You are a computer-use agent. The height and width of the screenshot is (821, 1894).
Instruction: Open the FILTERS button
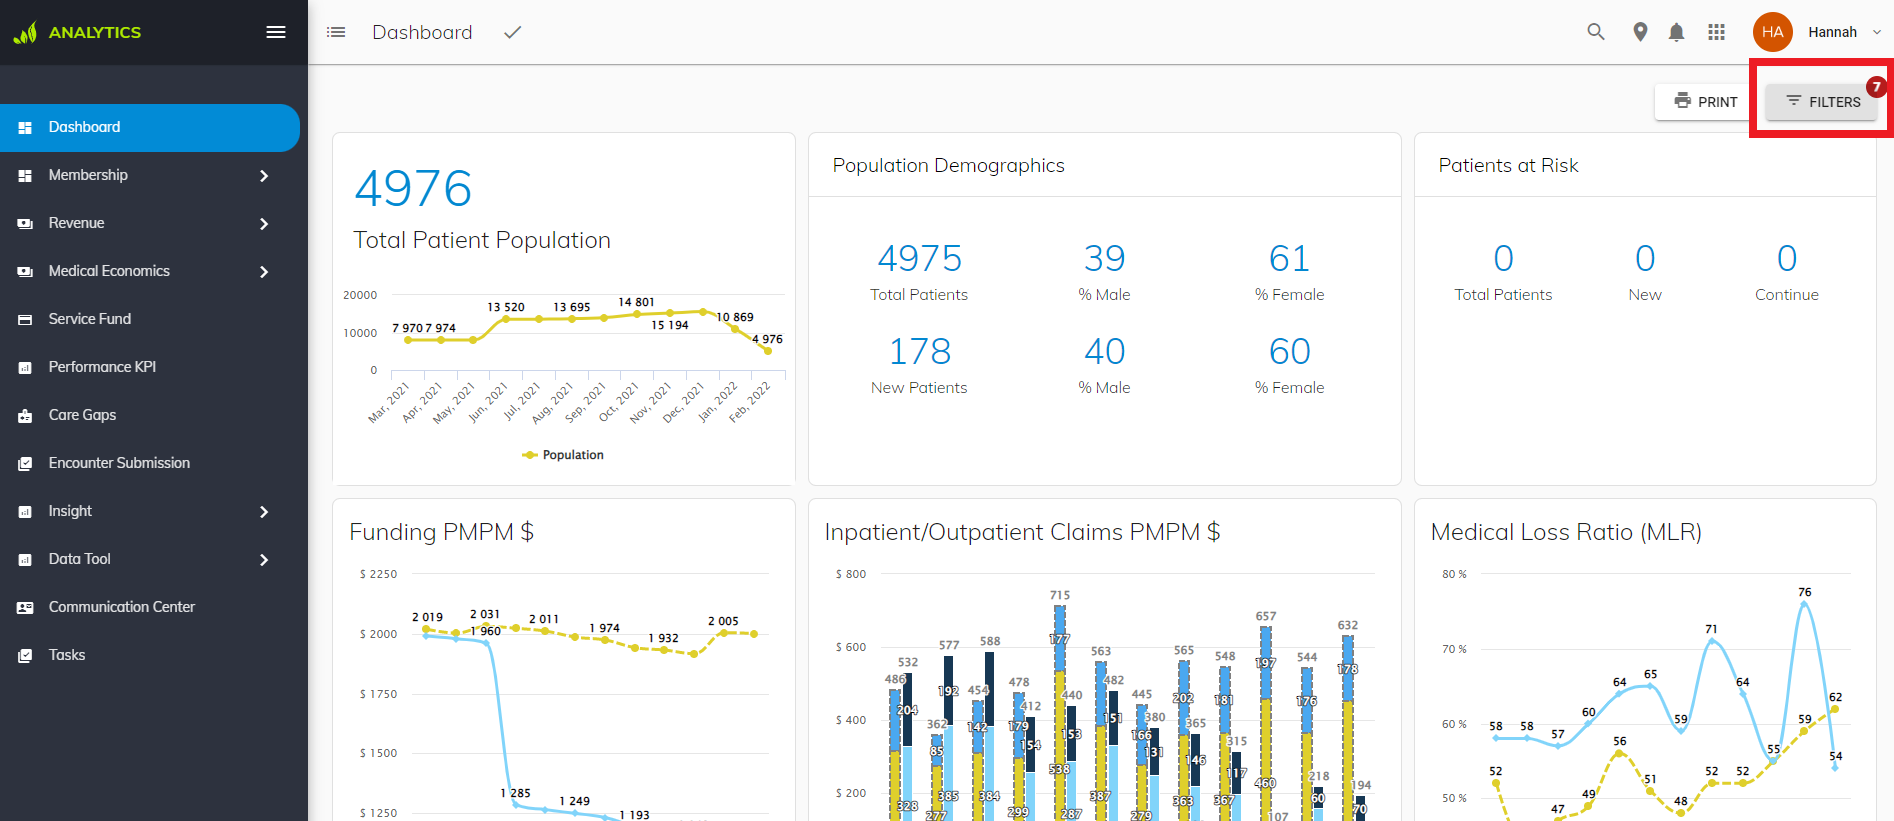coord(1823,102)
